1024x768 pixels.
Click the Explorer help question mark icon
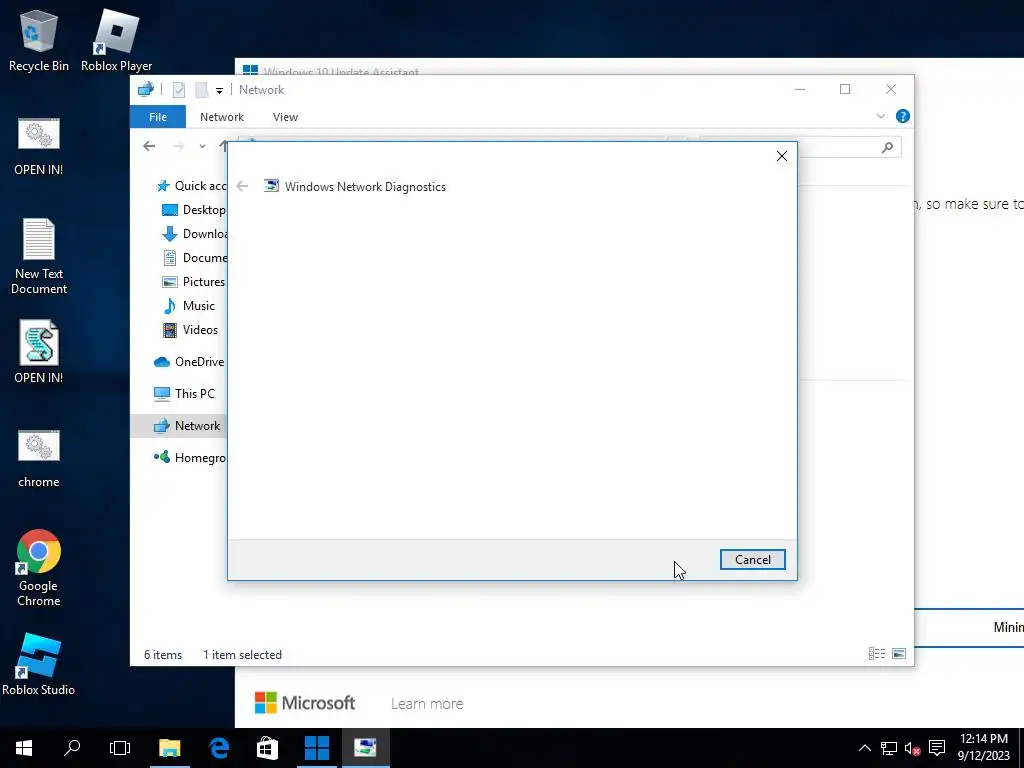point(903,116)
